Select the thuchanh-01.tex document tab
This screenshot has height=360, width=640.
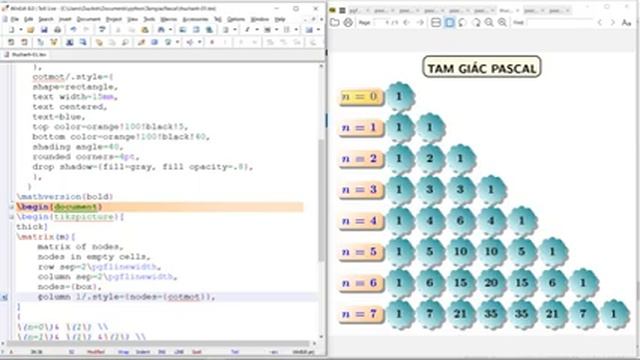tap(25, 54)
